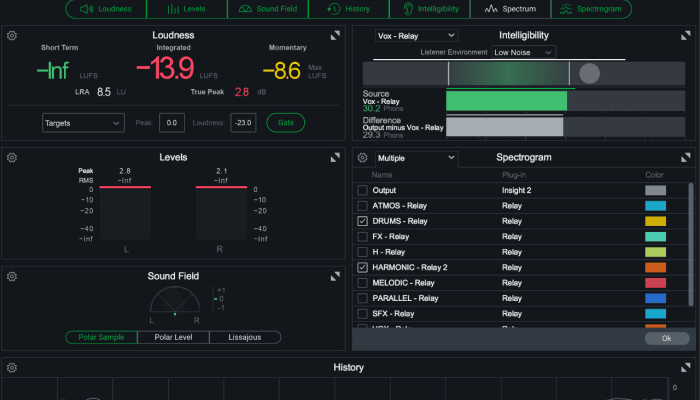
Task: Open History panel settings gear
Action: tap(12, 368)
